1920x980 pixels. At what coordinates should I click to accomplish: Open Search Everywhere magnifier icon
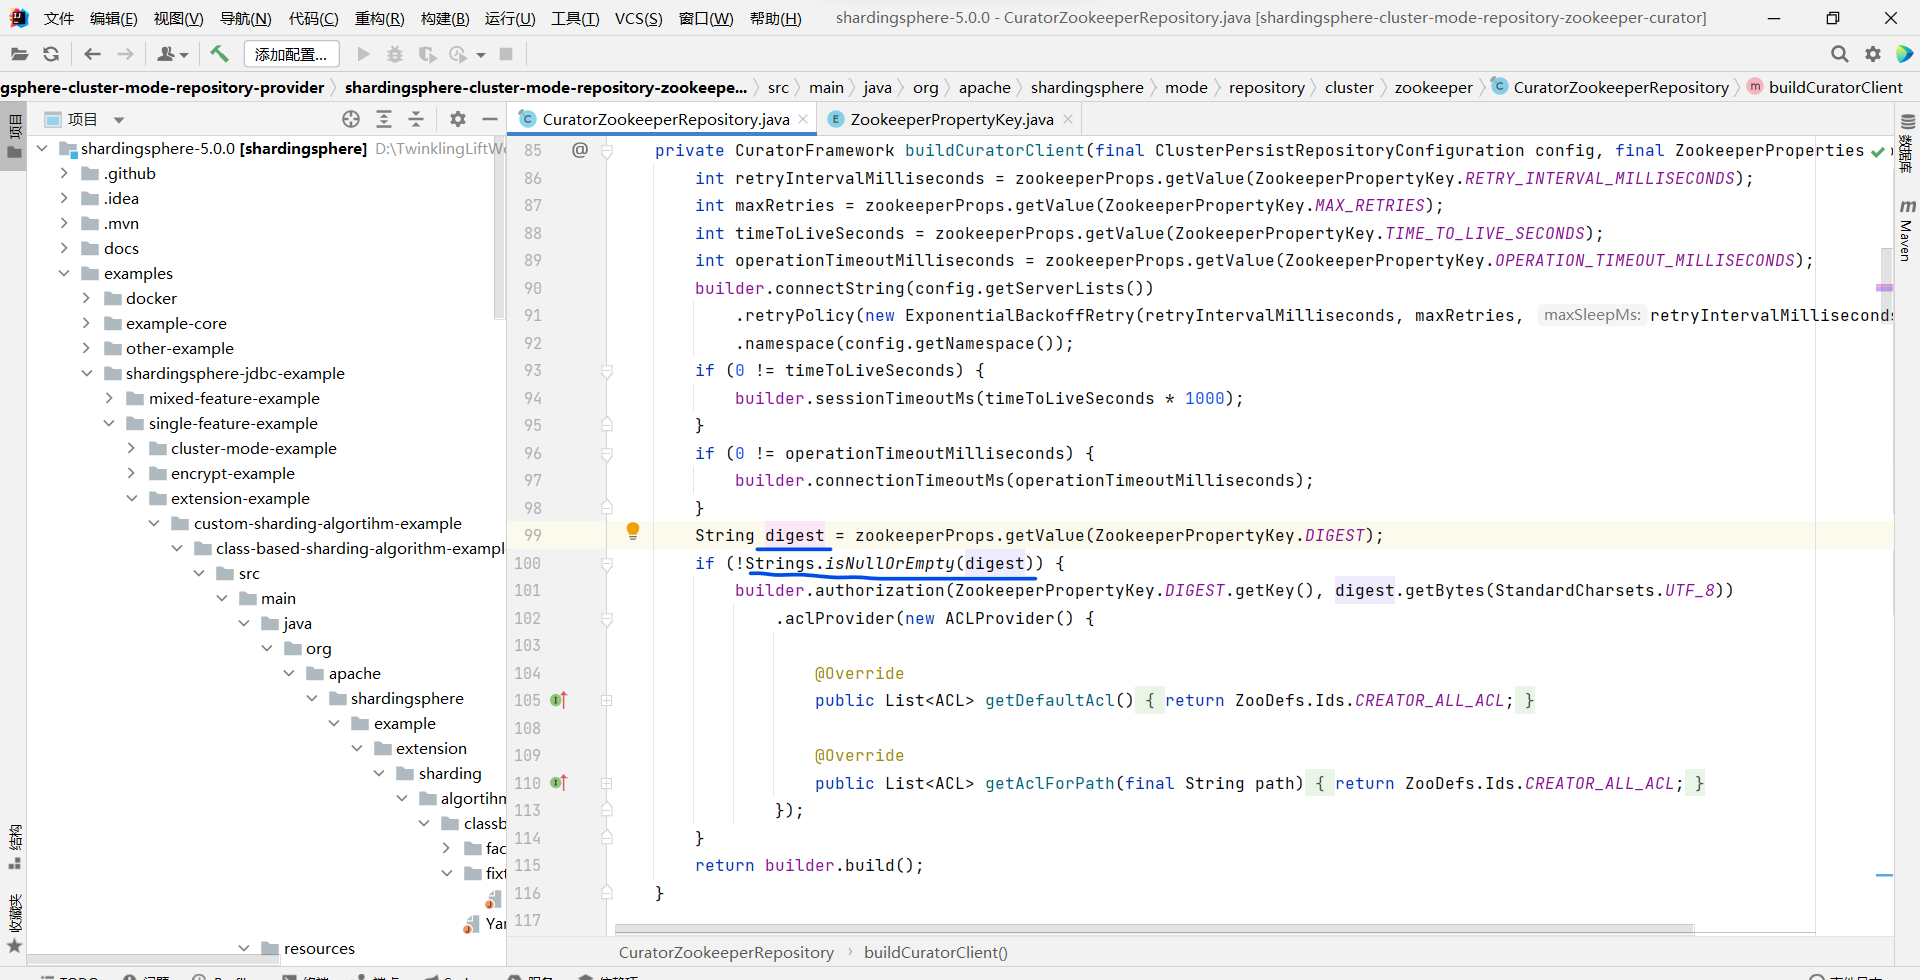1839,54
